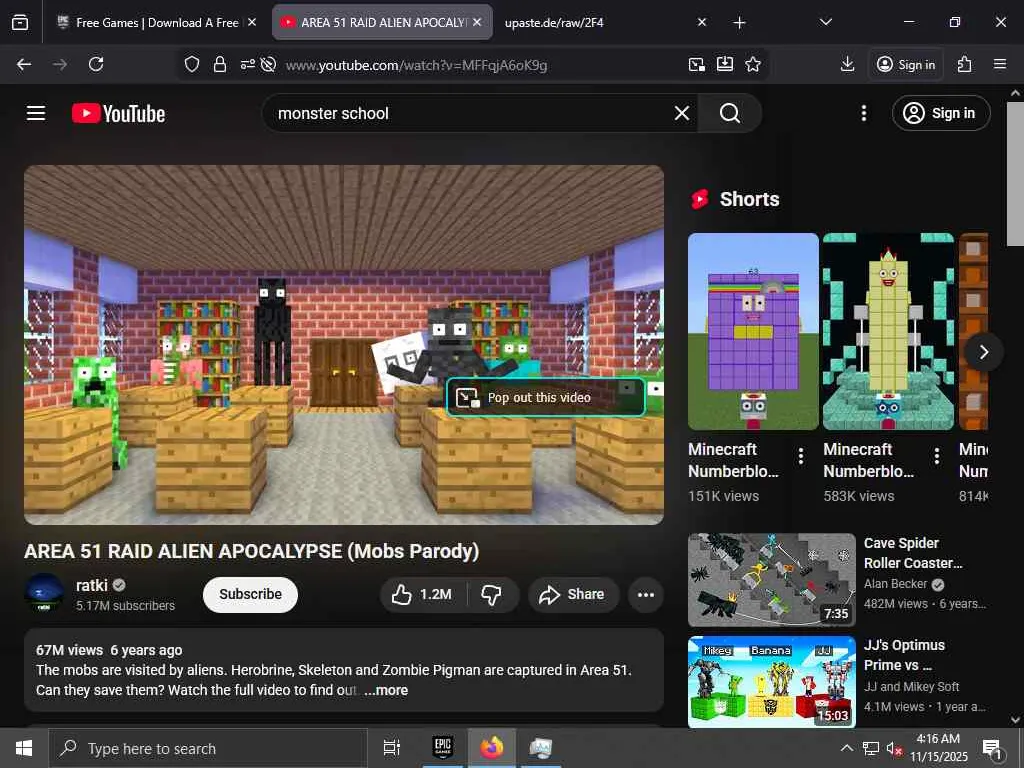
Task: Open the Firefox taskbar icon
Action: coord(492,747)
